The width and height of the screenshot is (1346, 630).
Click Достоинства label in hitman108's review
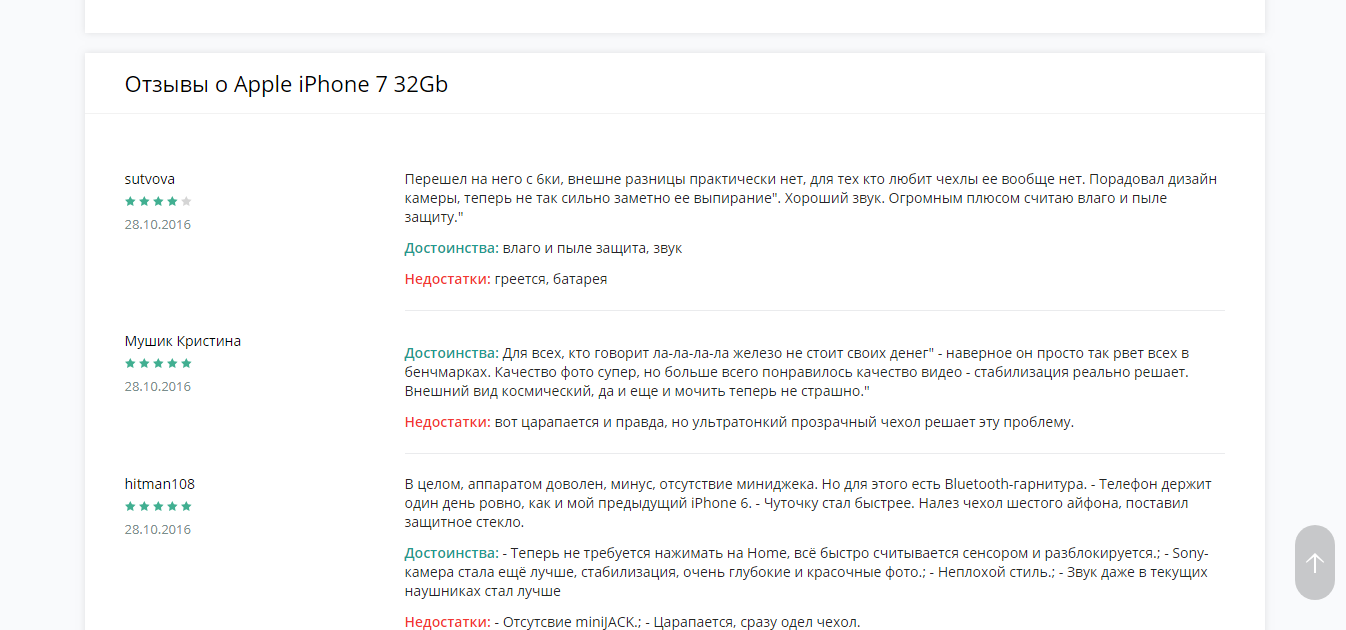coord(452,553)
